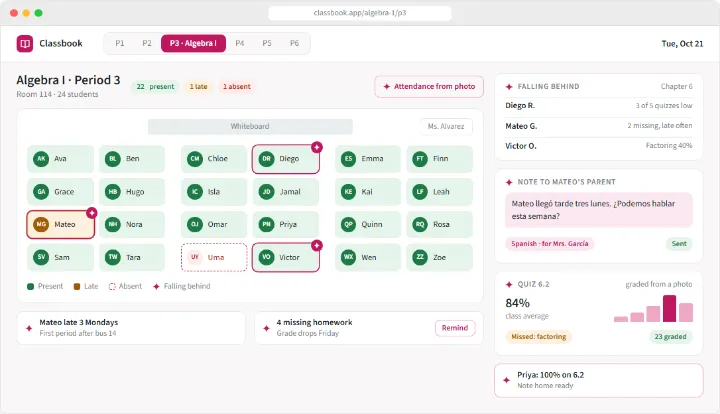Click the green Present legend swatch
720x414 pixels.
coord(31,286)
